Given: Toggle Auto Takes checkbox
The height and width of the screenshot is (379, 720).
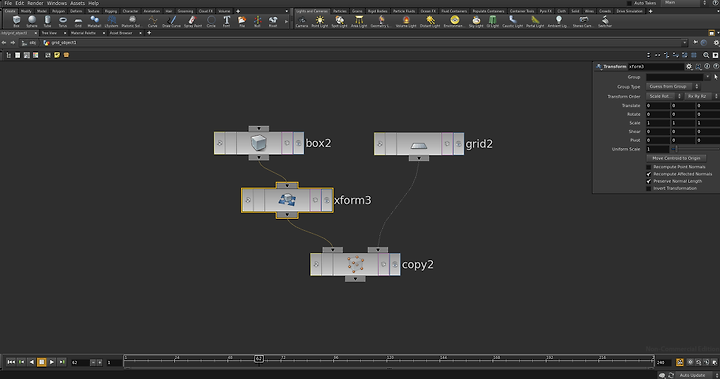Looking at the screenshot, I should coord(630,3).
